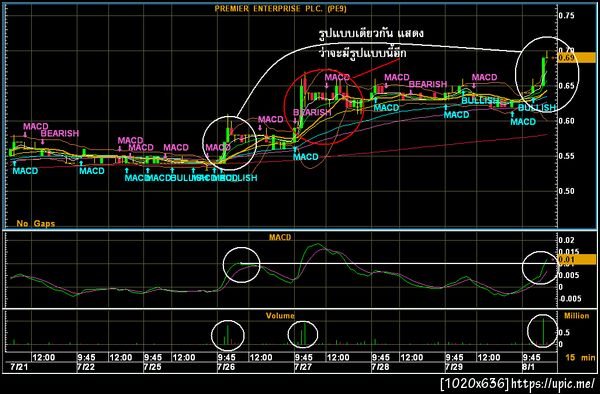600x394 pixels.
Task: Click the Volume panel title
Action: coord(280,316)
